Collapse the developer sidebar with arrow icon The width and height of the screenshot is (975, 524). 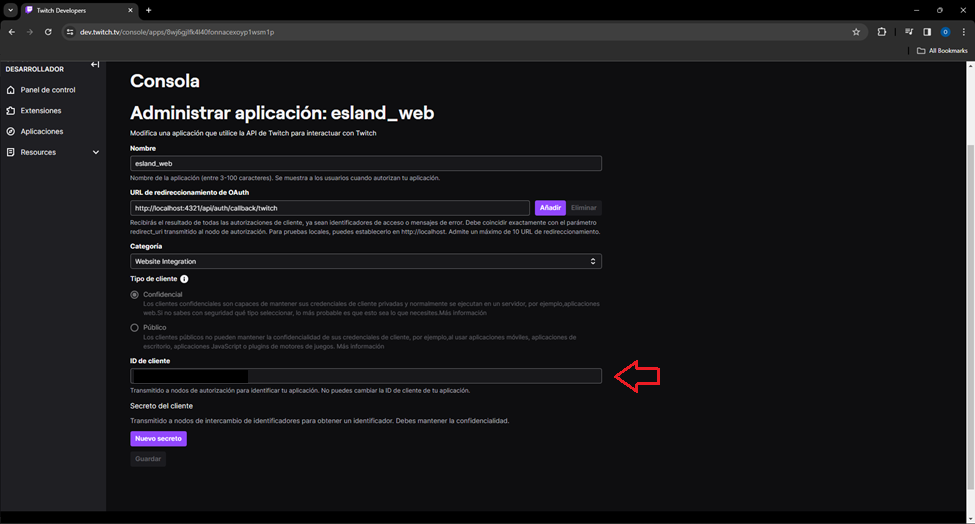pos(95,65)
